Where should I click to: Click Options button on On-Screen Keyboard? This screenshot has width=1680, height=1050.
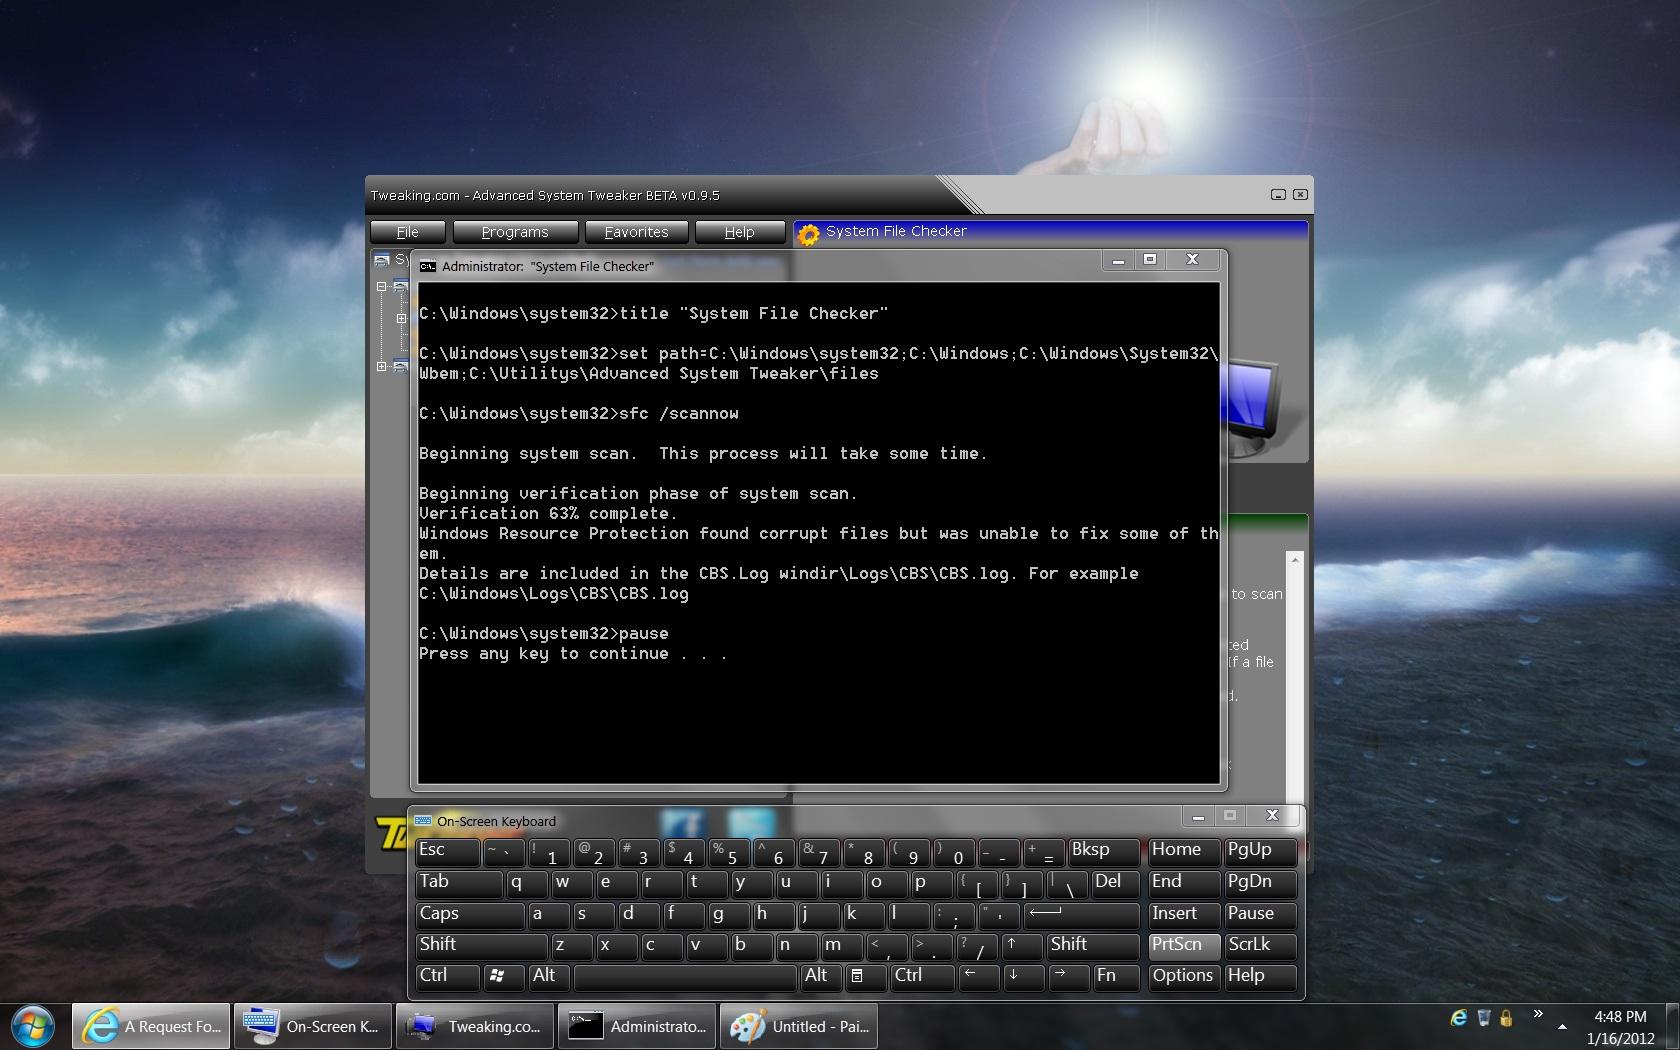tap(1183, 976)
